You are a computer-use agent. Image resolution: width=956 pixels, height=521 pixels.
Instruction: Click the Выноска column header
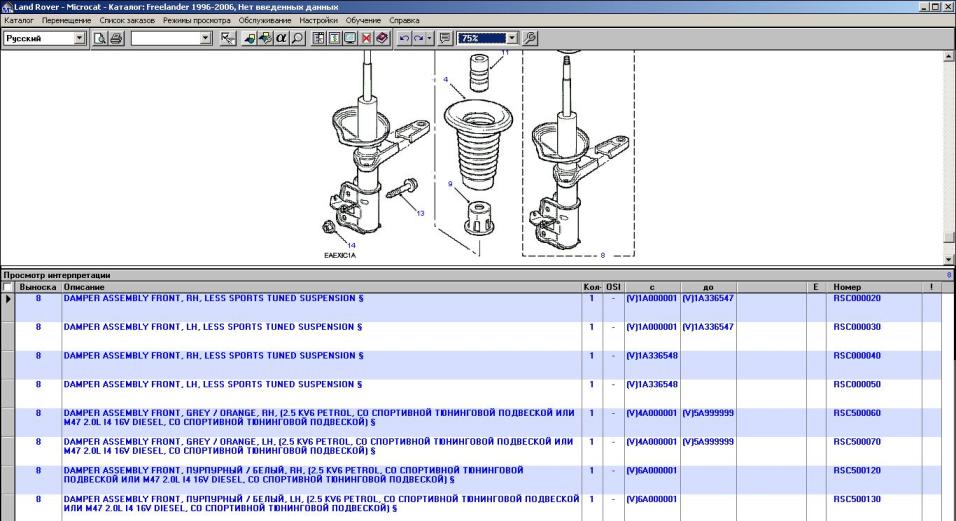[x=38, y=287]
